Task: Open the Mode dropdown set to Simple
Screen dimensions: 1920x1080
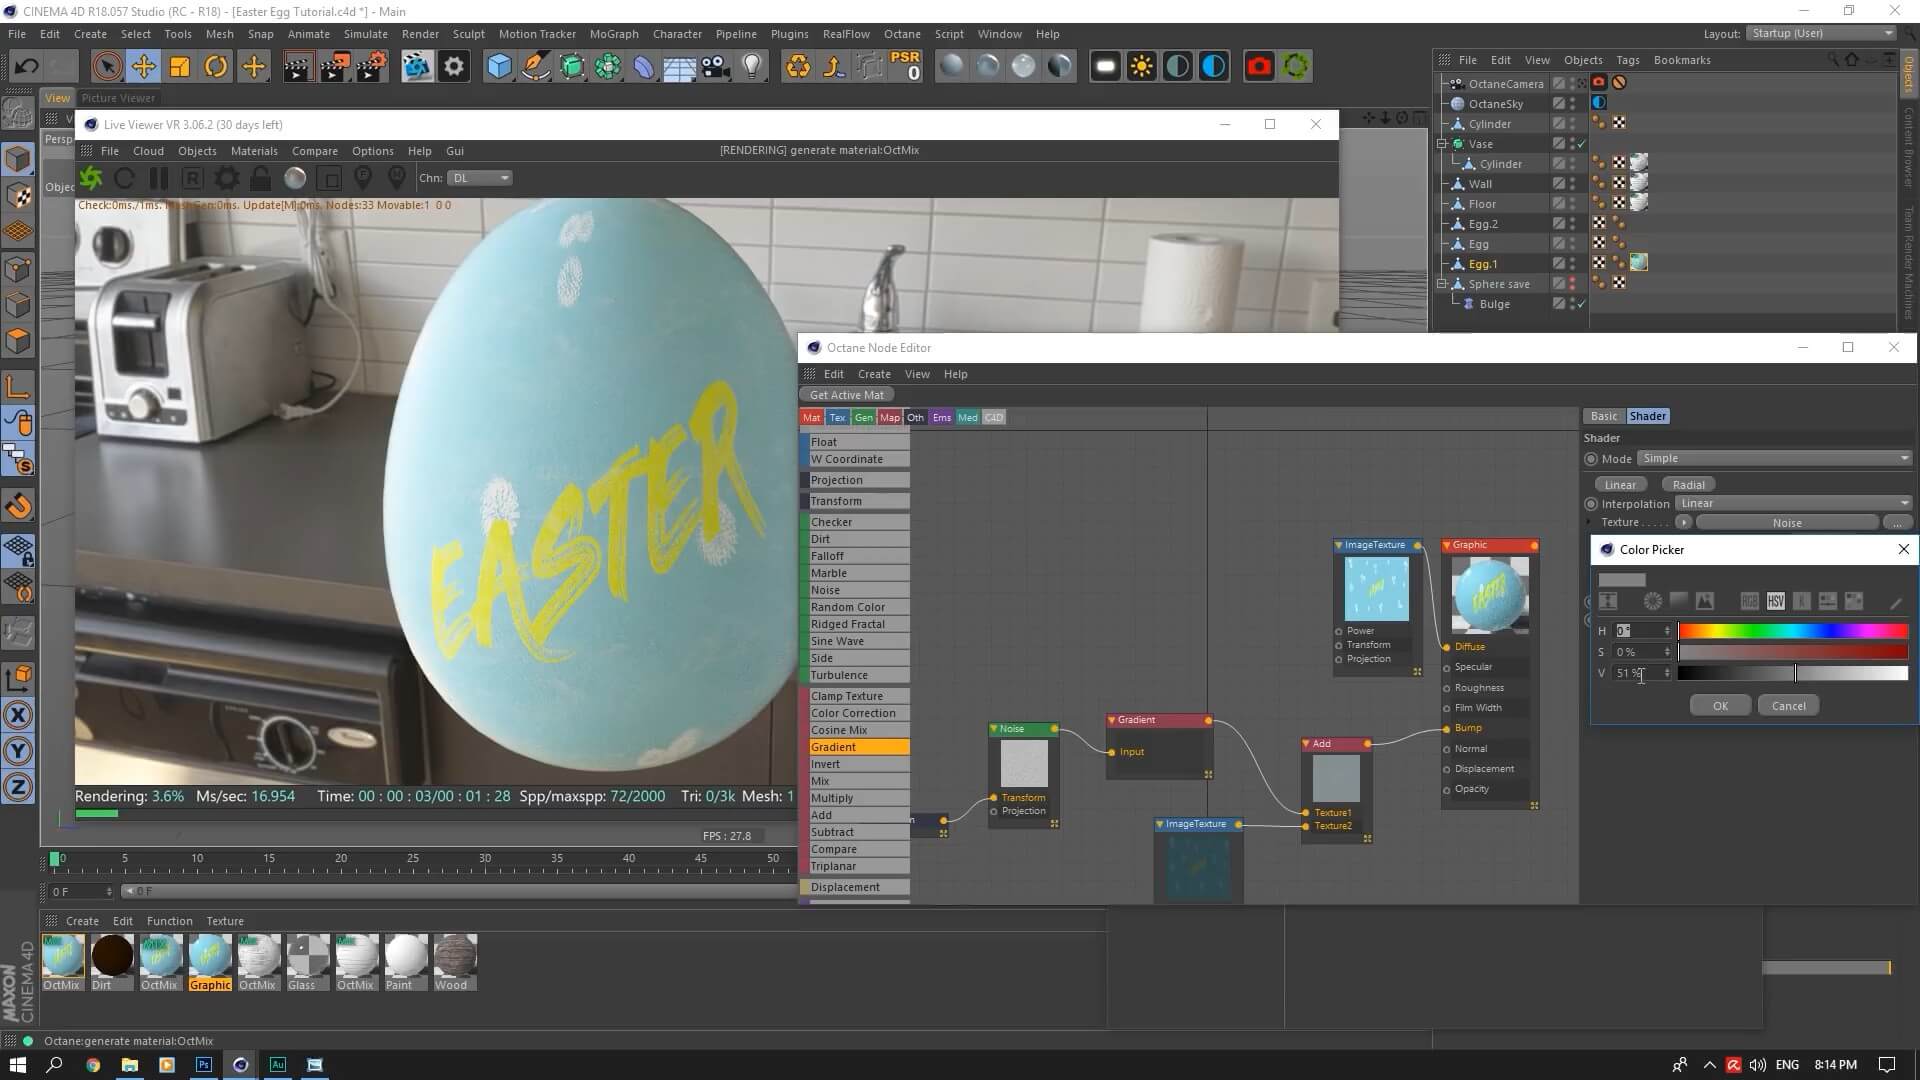Action: [x=1773, y=459]
